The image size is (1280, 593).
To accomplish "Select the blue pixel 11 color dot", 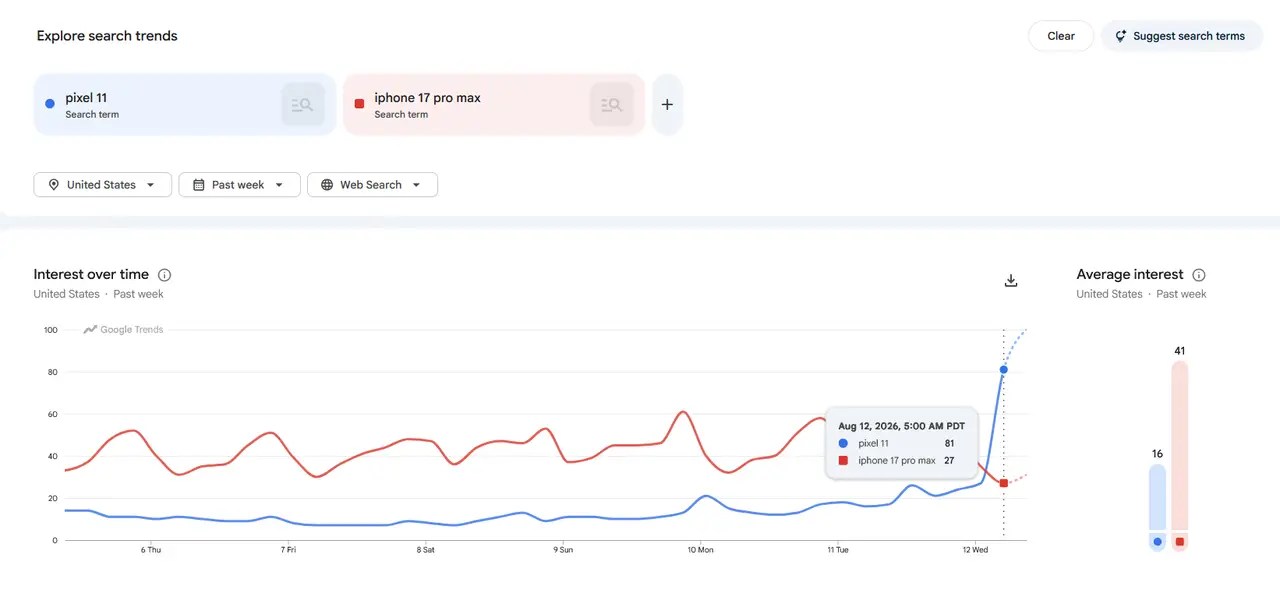I will (50, 104).
